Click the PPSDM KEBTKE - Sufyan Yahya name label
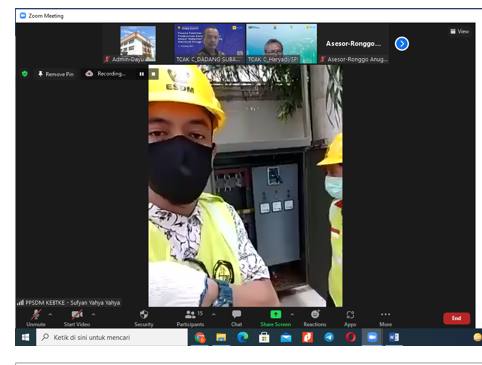 tap(72, 303)
